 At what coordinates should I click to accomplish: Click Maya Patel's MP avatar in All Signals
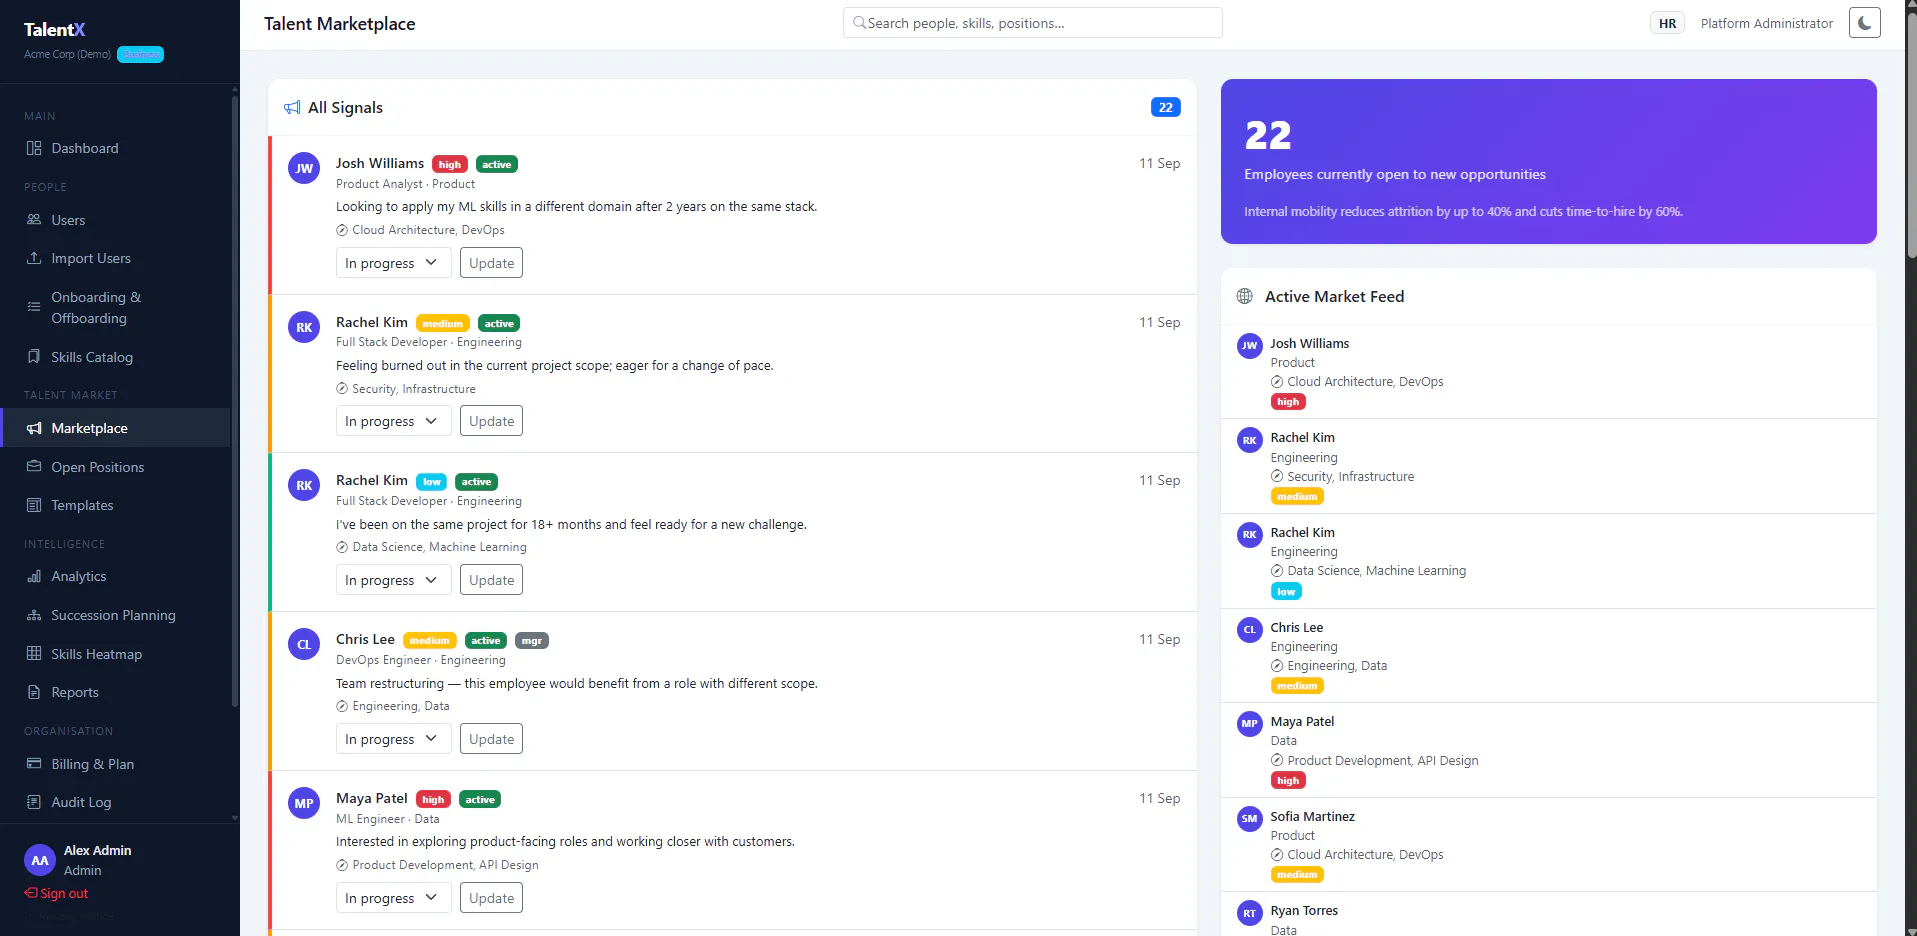304,803
